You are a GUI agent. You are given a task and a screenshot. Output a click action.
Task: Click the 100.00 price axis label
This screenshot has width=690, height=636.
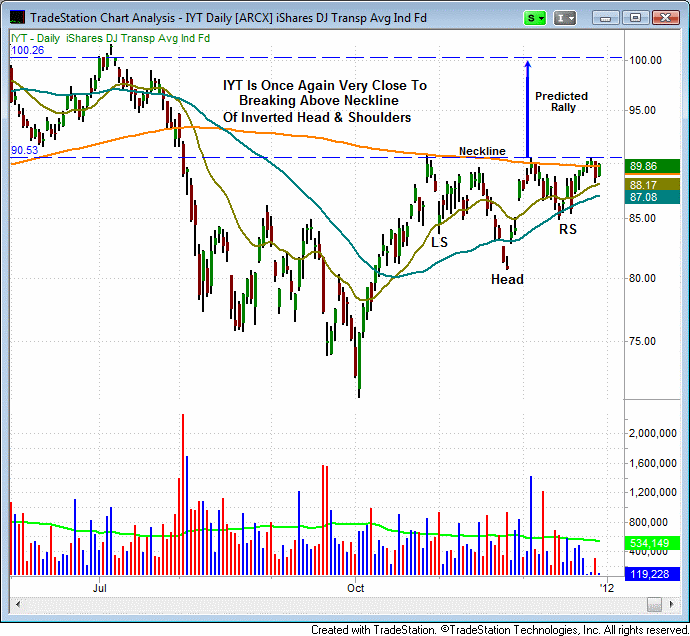pos(645,60)
